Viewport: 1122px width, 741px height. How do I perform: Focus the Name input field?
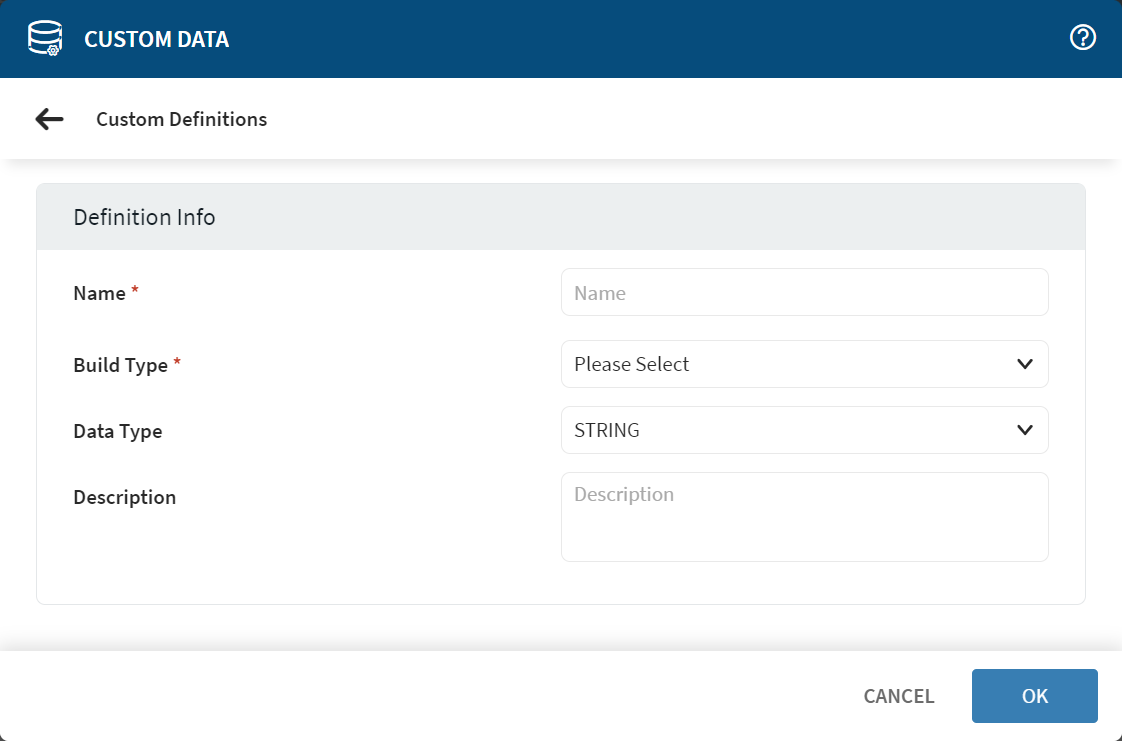(x=804, y=292)
